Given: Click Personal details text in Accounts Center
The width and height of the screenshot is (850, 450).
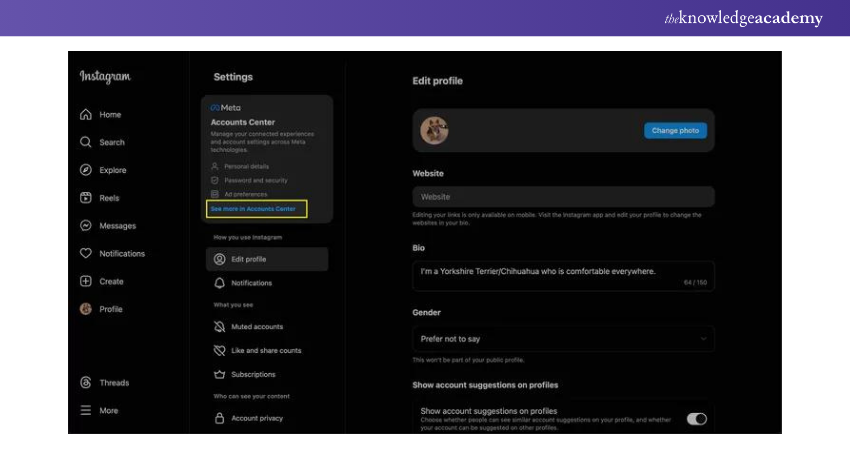Looking at the screenshot, I should click(247, 166).
